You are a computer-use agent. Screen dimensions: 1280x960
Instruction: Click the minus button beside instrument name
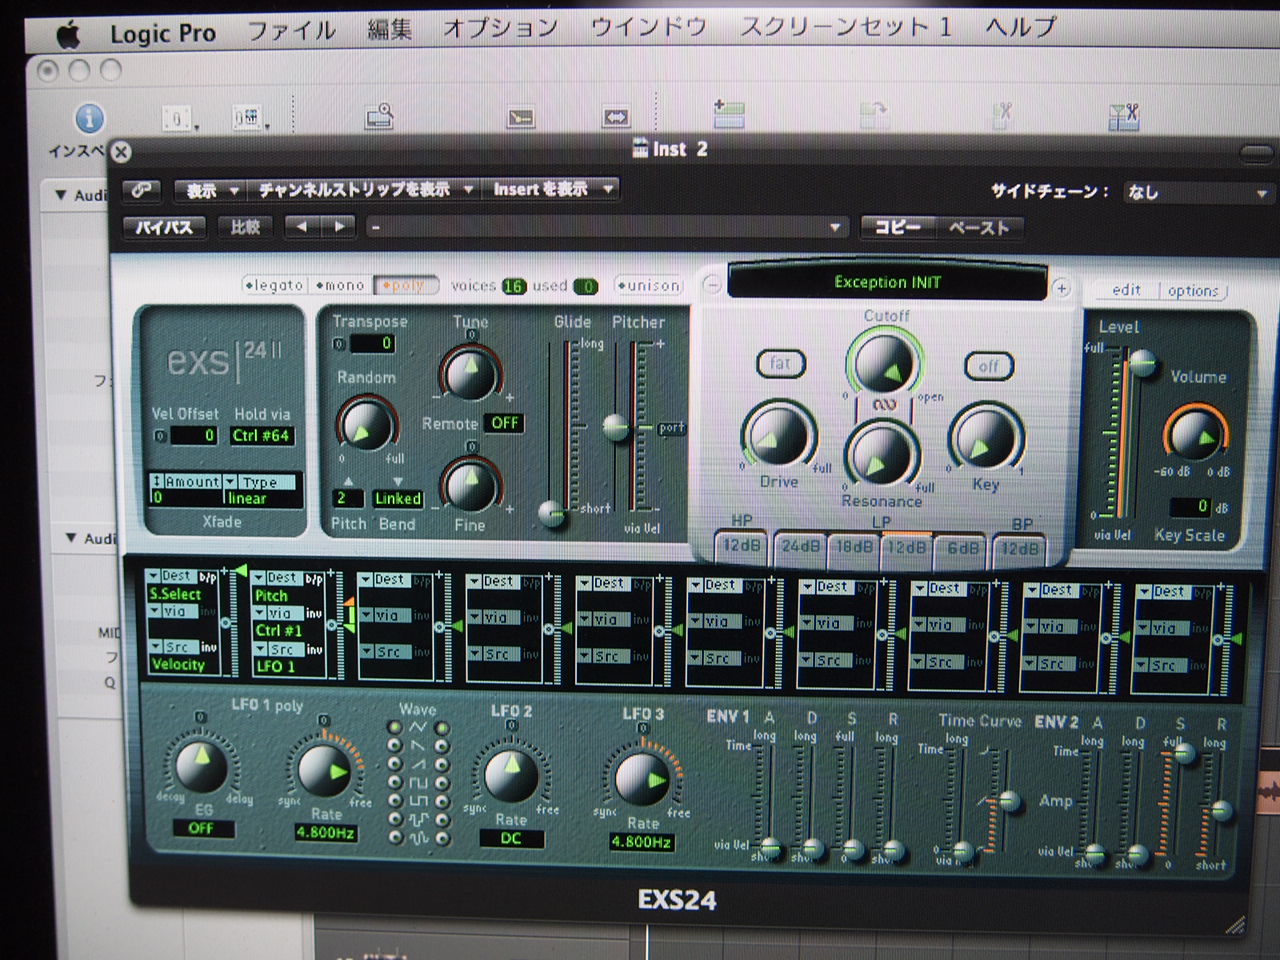pyautogui.click(x=711, y=285)
